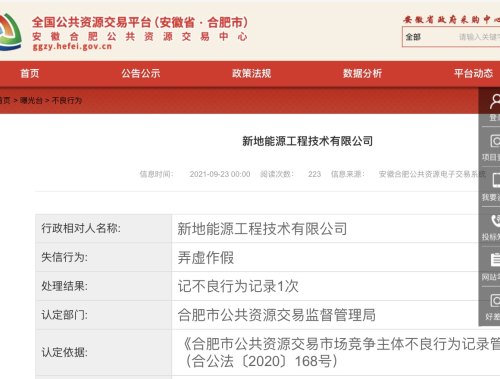Click the value 合肥市公共资源交易监督管理局
The image size is (500, 379).
pyautogui.click(x=276, y=315)
